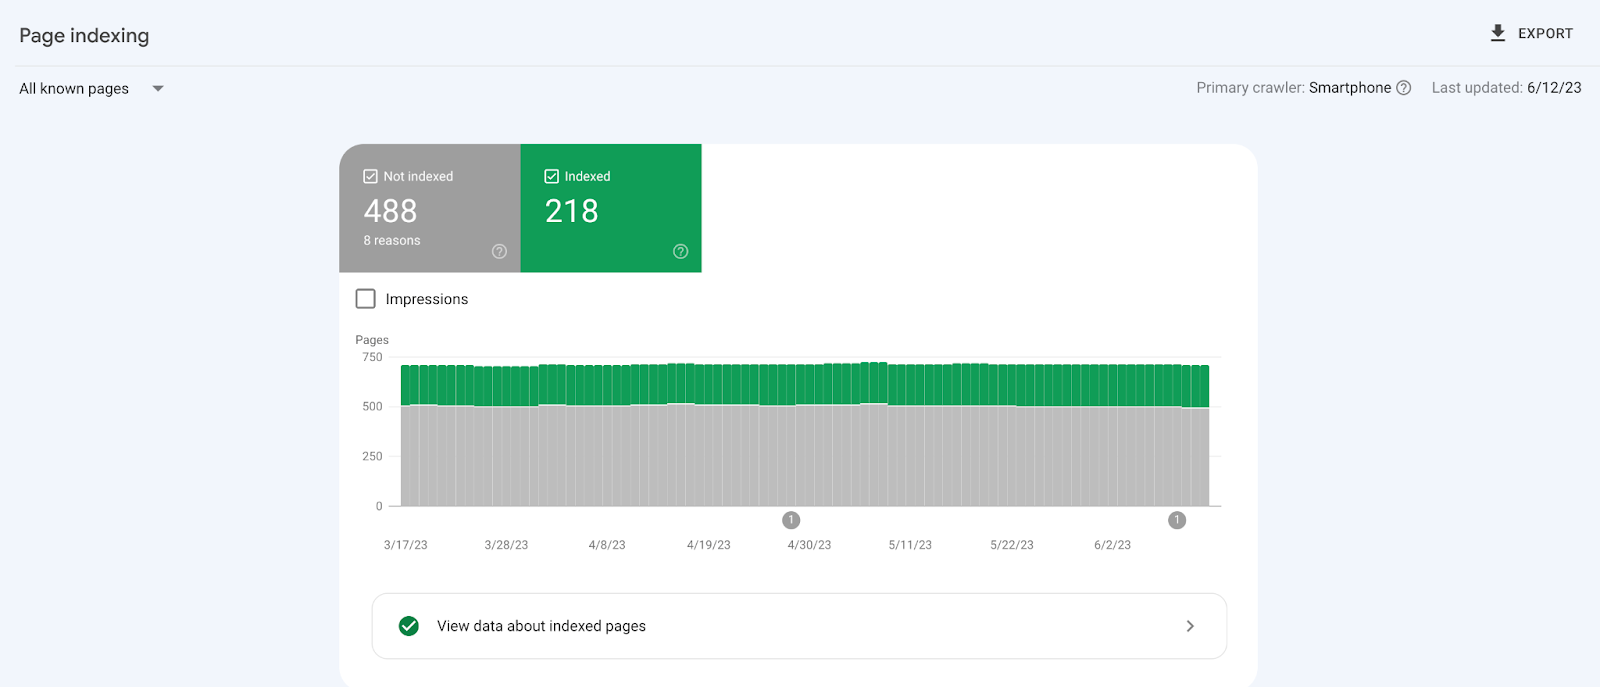The height and width of the screenshot is (687, 1600).
Task: Open annotation marker near 4/30/23
Action: tap(791, 520)
